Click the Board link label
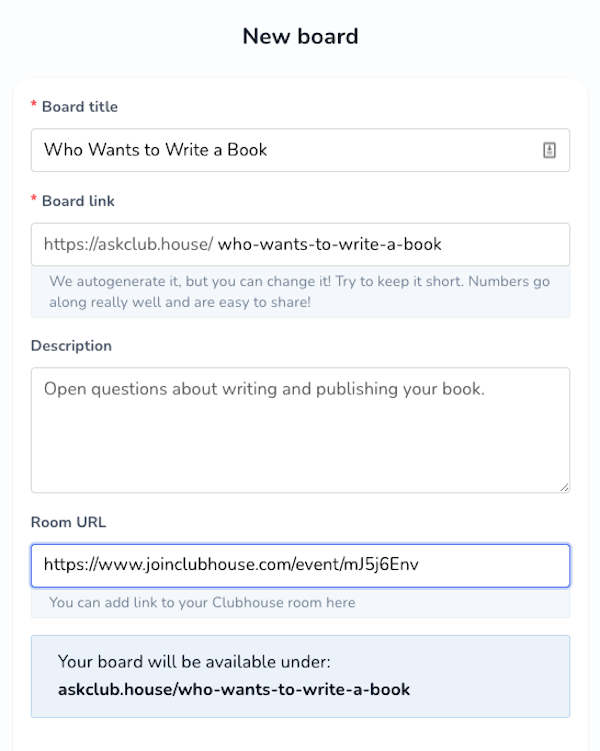This screenshot has height=751, width=600. (x=79, y=201)
